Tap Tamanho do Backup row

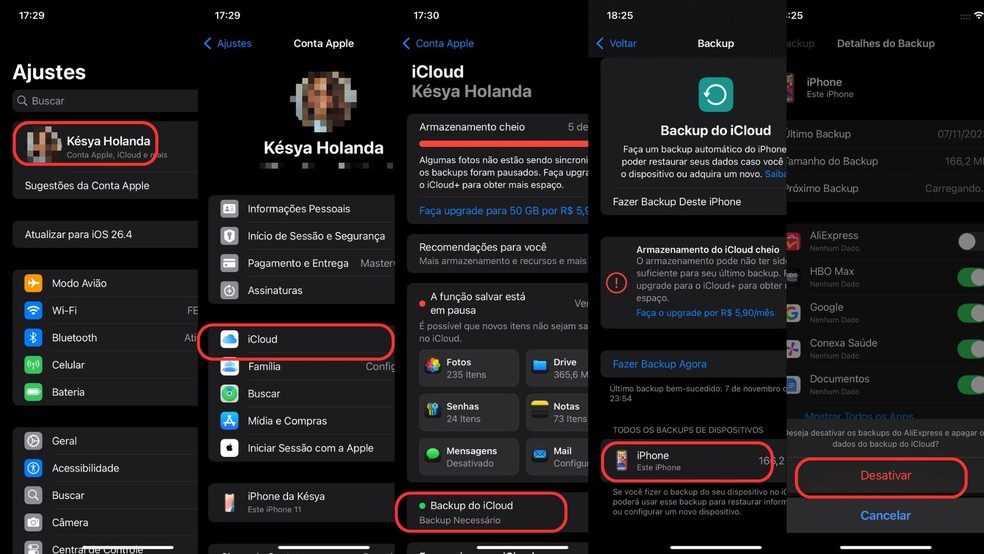click(x=885, y=161)
